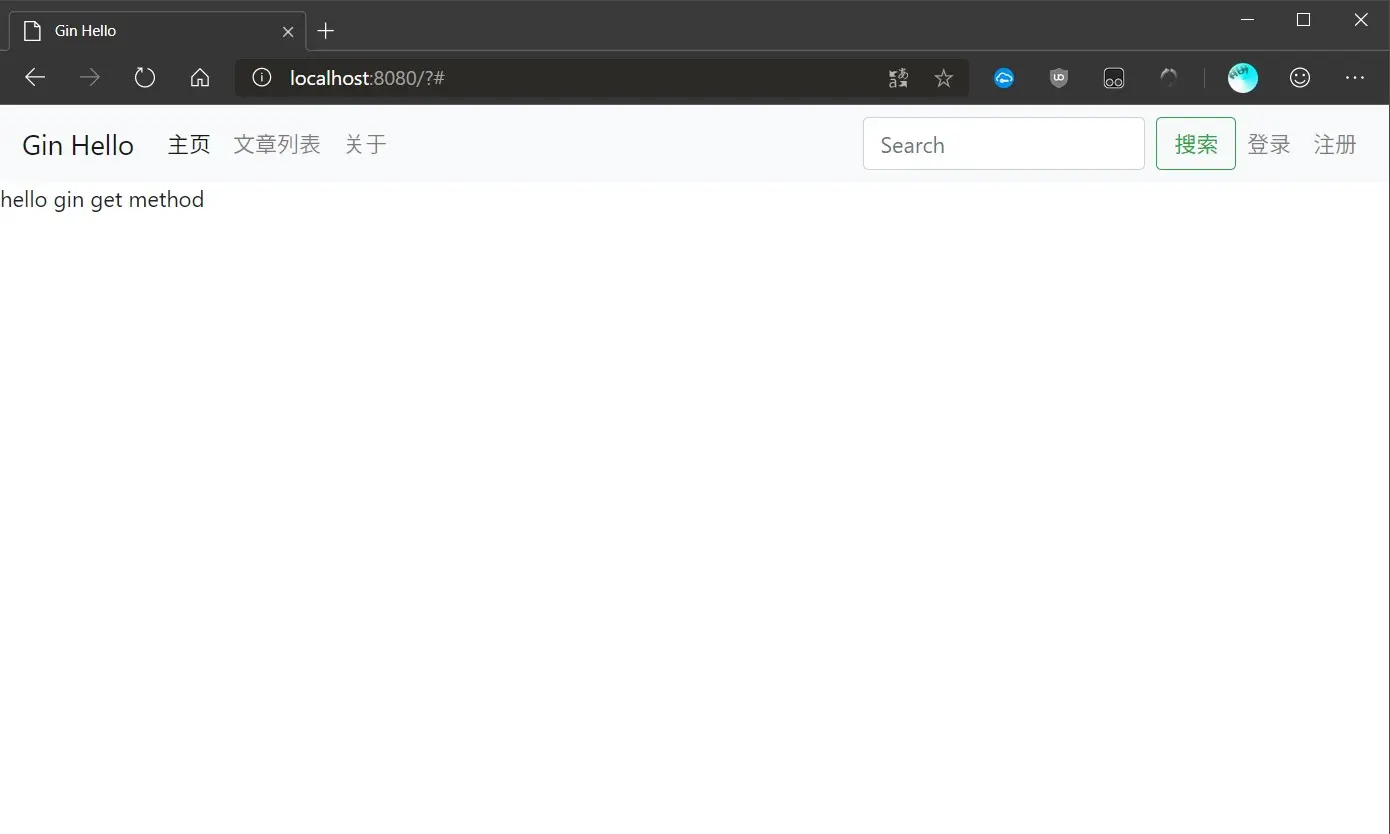The image size is (1390, 834).
Task: Open the browser home page icon
Action: (200, 78)
